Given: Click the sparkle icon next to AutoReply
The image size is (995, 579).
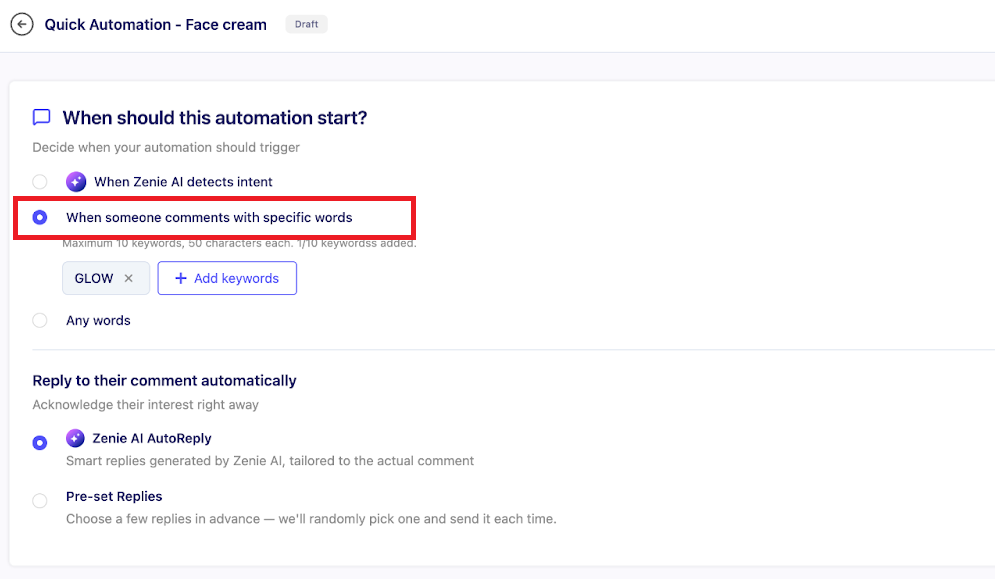Looking at the screenshot, I should [x=76, y=438].
